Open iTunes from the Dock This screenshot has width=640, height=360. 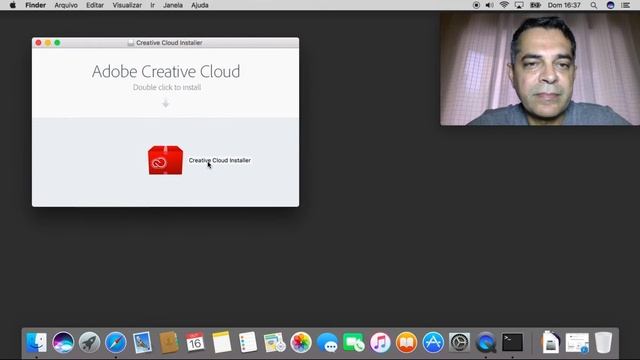(x=380, y=342)
